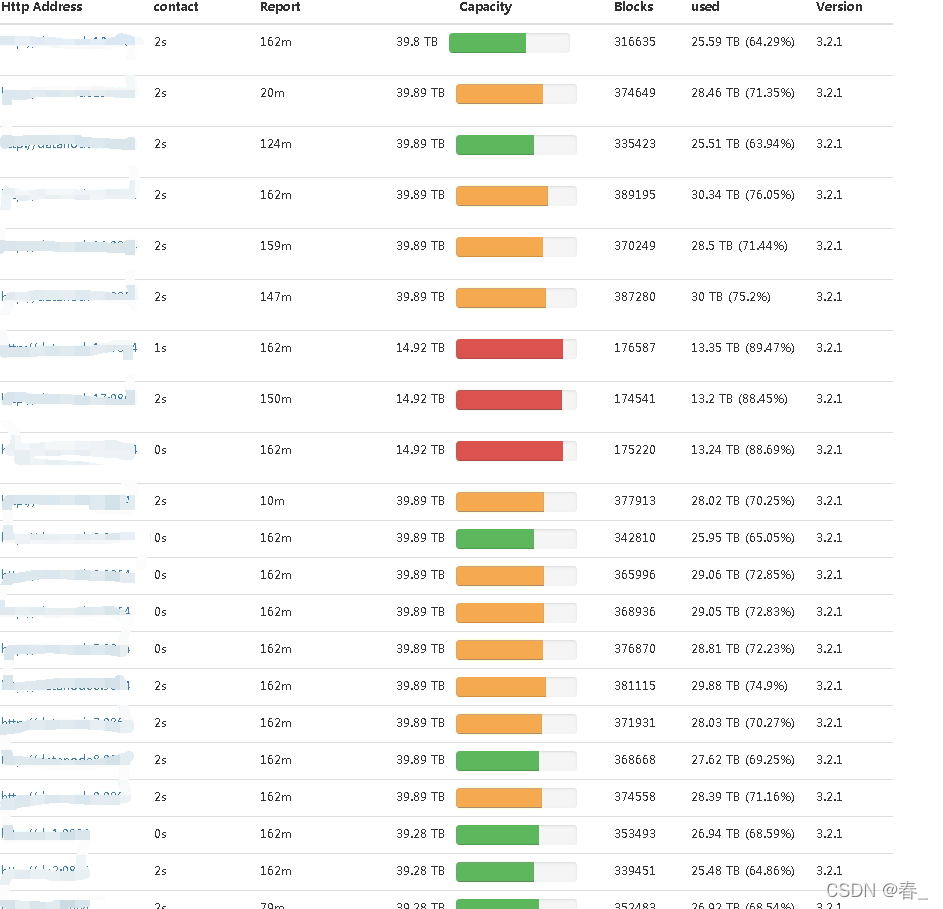
Task: Select the 371931 blocks cell
Action: [634, 724]
